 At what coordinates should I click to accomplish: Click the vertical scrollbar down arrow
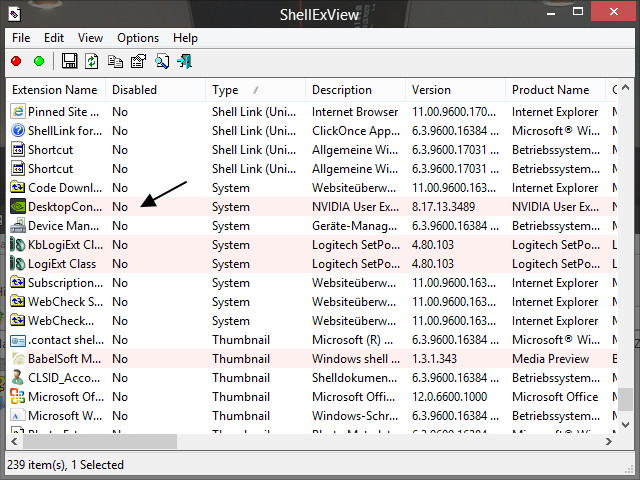(625, 425)
